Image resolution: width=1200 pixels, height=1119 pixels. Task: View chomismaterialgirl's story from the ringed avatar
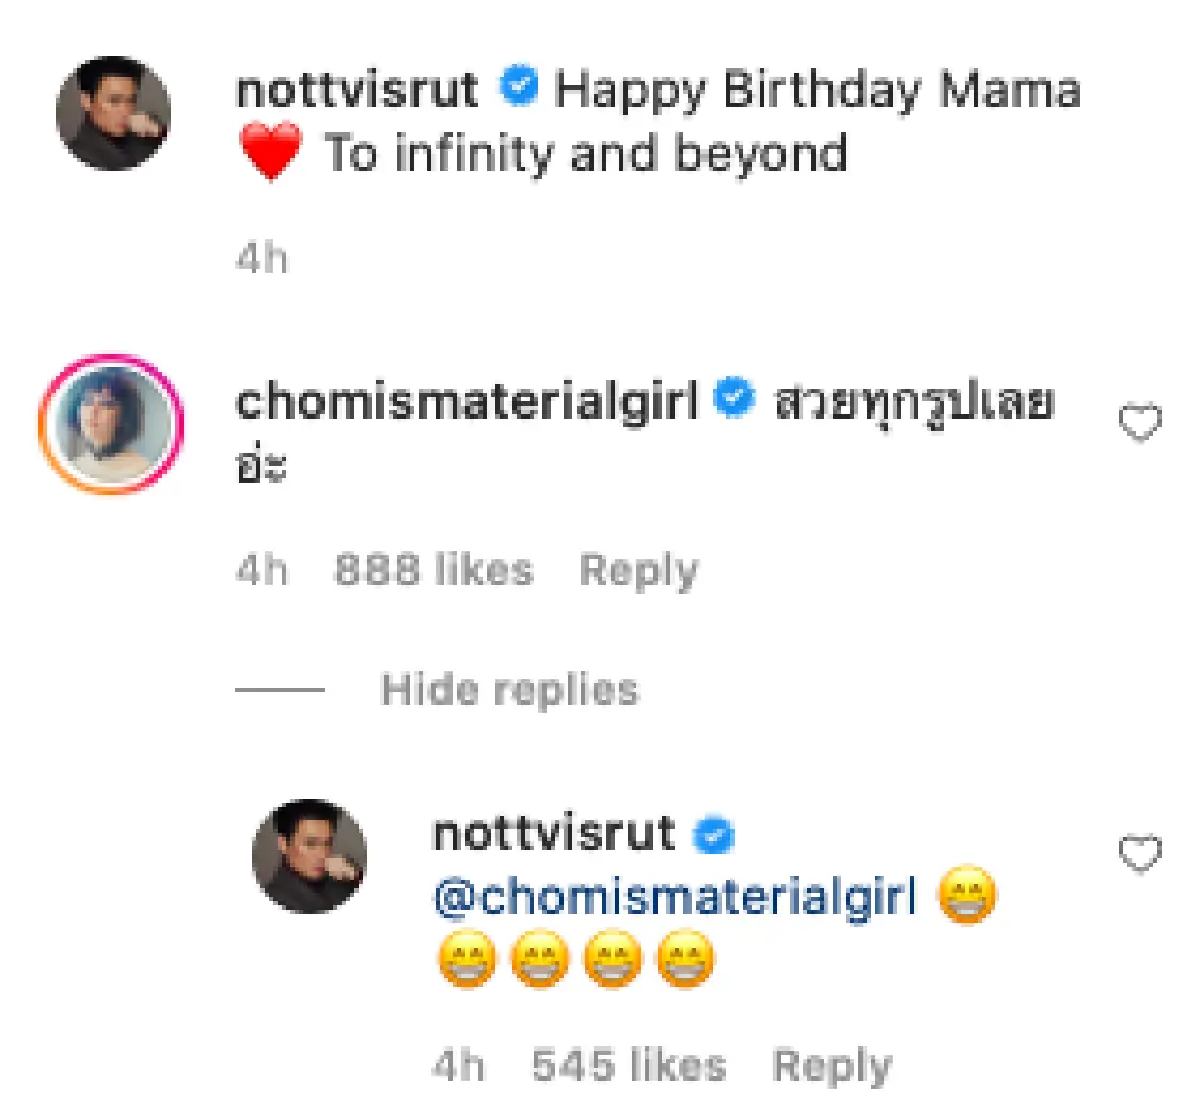click(x=111, y=424)
